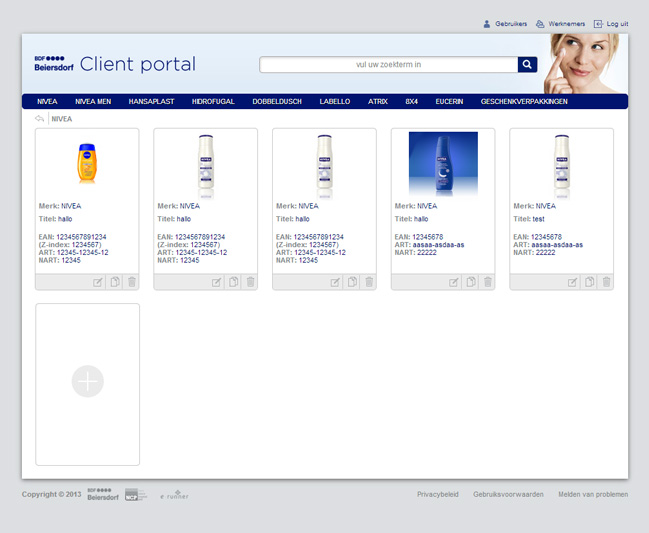The image size is (649, 533).
Task: Open the ATRIX category
Action: 378,101
